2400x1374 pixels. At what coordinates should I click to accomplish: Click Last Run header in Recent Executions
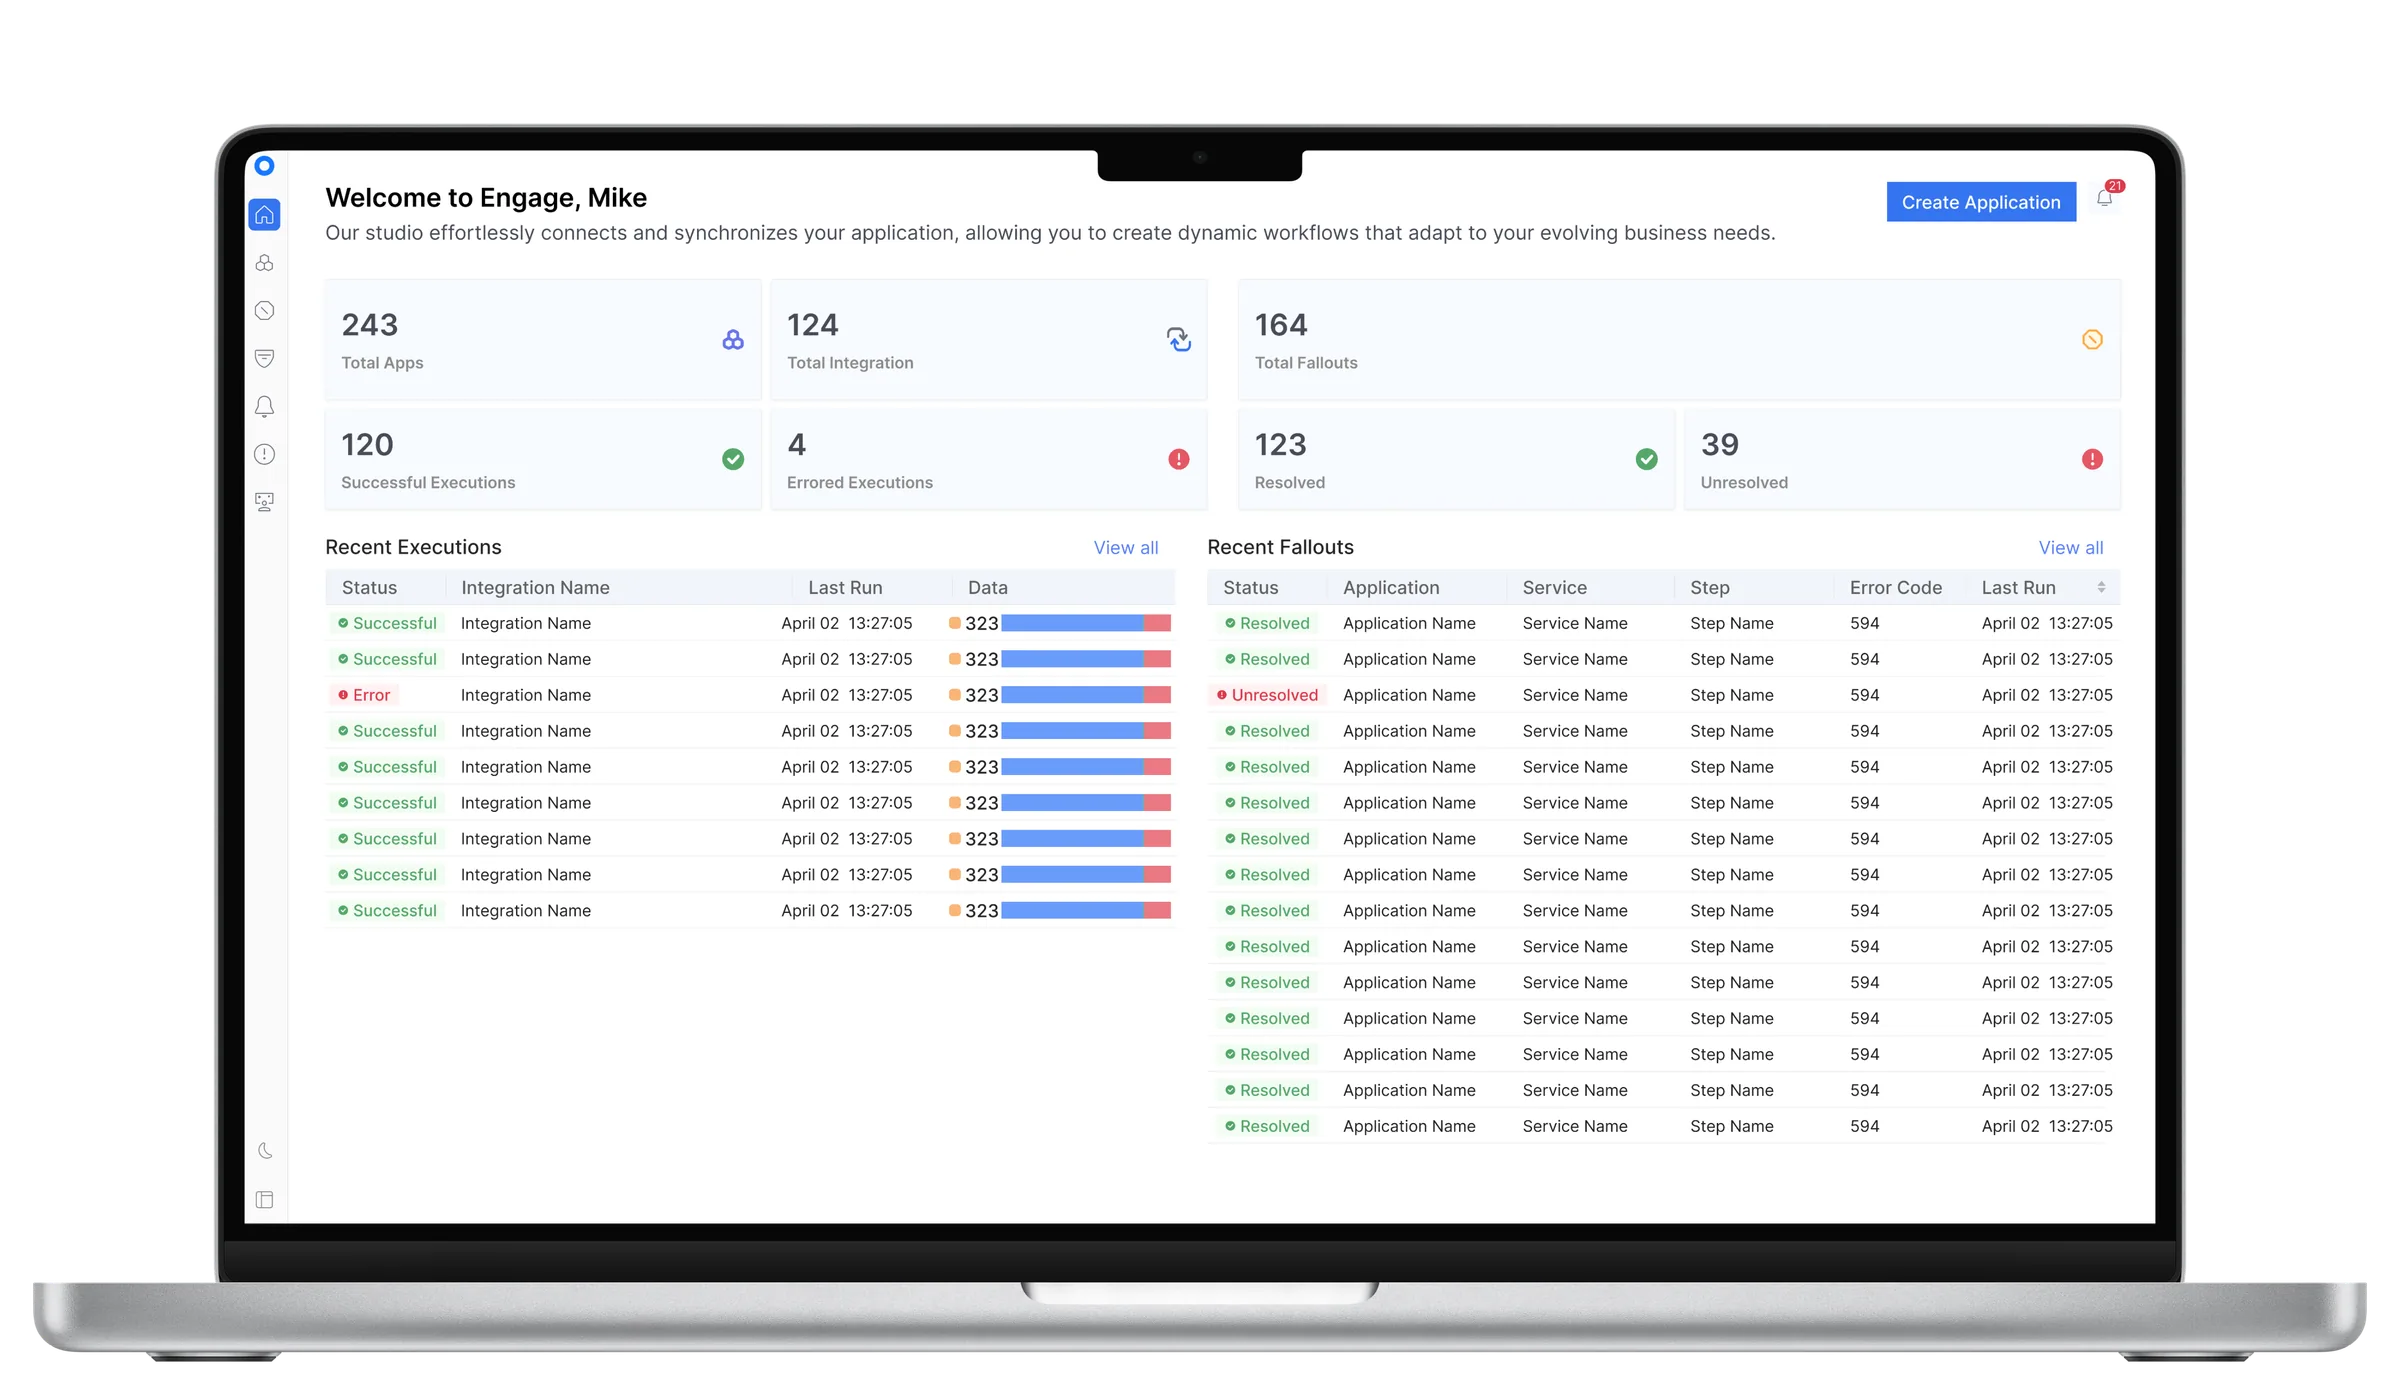tap(845, 588)
